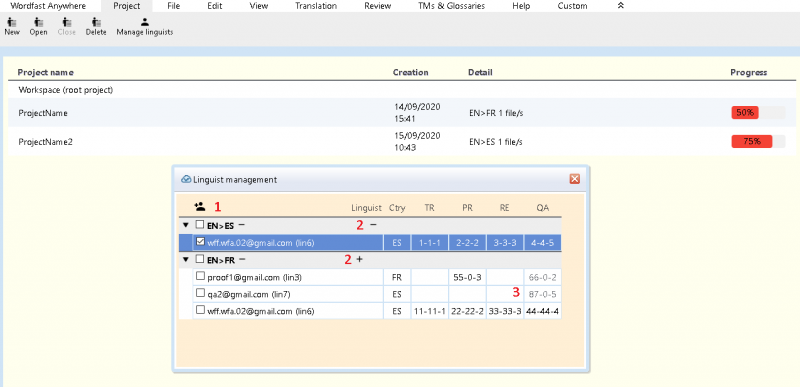Select the ProjectName row
The height and width of the screenshot is (387, 800).
402,113
